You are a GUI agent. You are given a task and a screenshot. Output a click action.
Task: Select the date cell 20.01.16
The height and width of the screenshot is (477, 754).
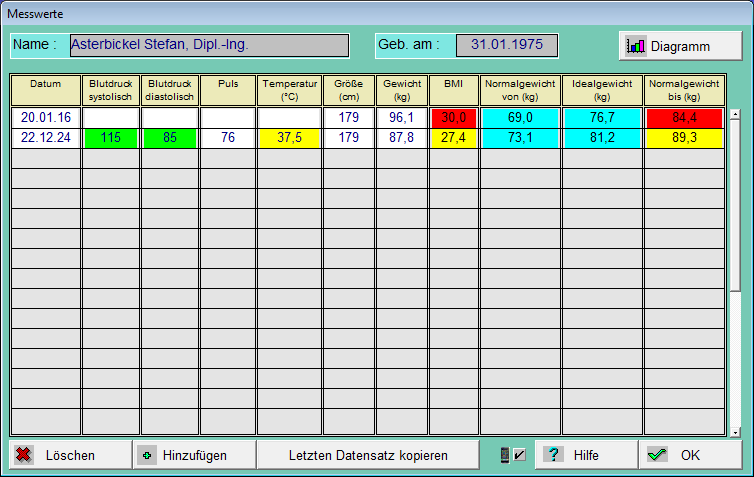45,118
